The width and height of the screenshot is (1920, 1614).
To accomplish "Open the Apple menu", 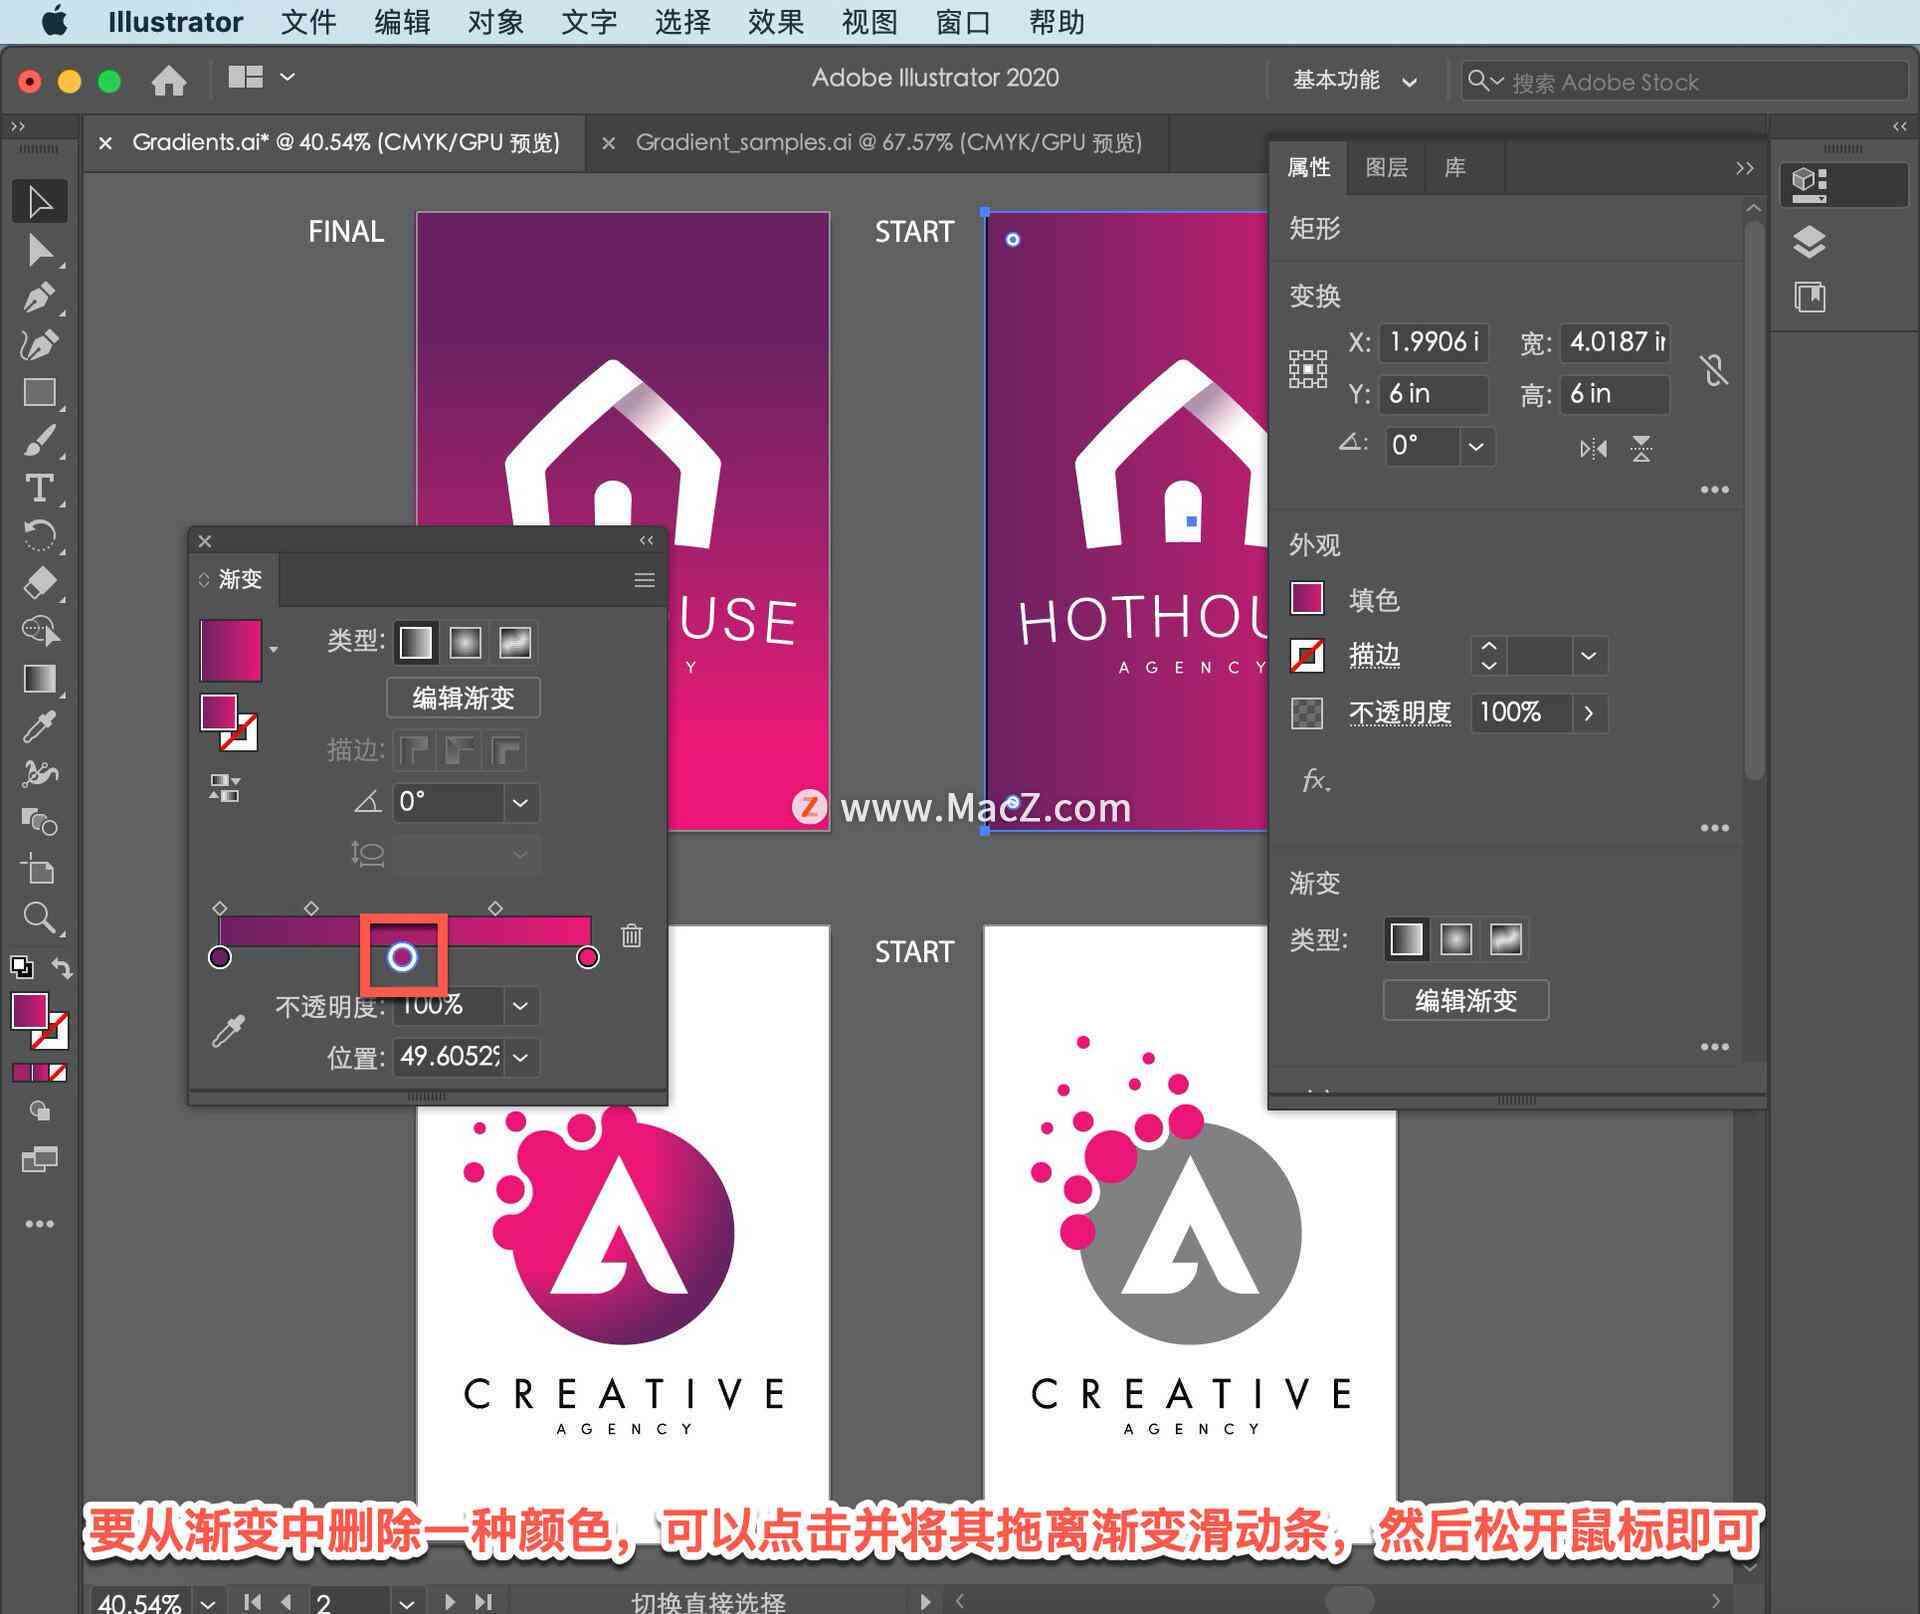I will [x=54, y=21].
